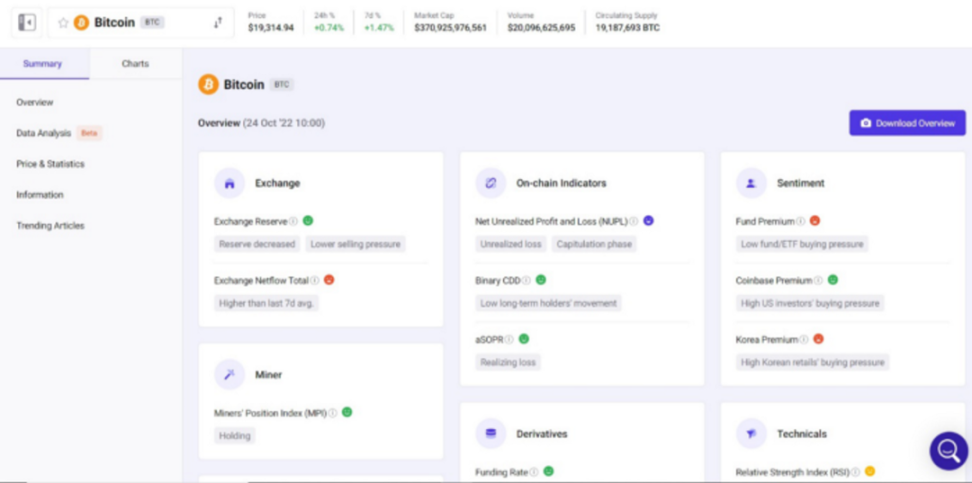Click the red Fund Premium status indicator
This screenshot has height=483, width=972.
point(815,221)
